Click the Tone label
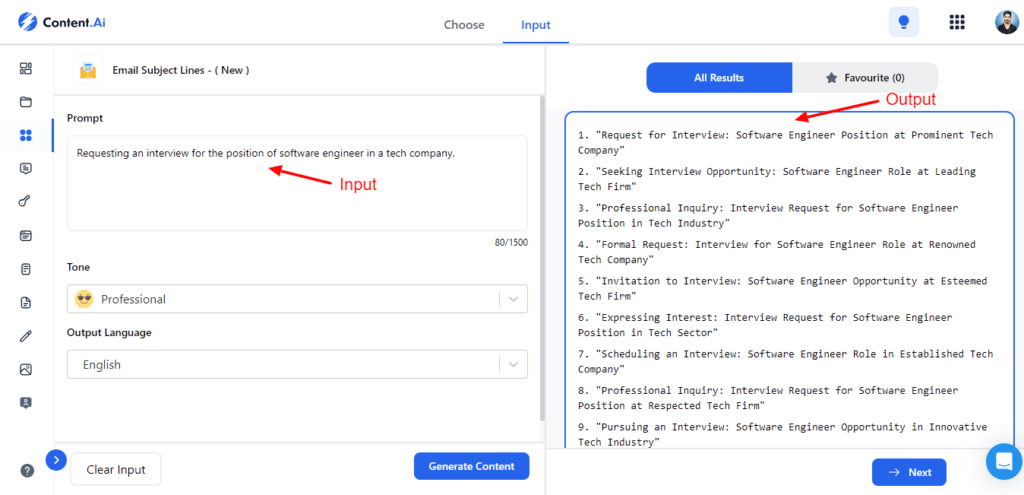The width and height of the screenshot is (1024, 495). 78,267
